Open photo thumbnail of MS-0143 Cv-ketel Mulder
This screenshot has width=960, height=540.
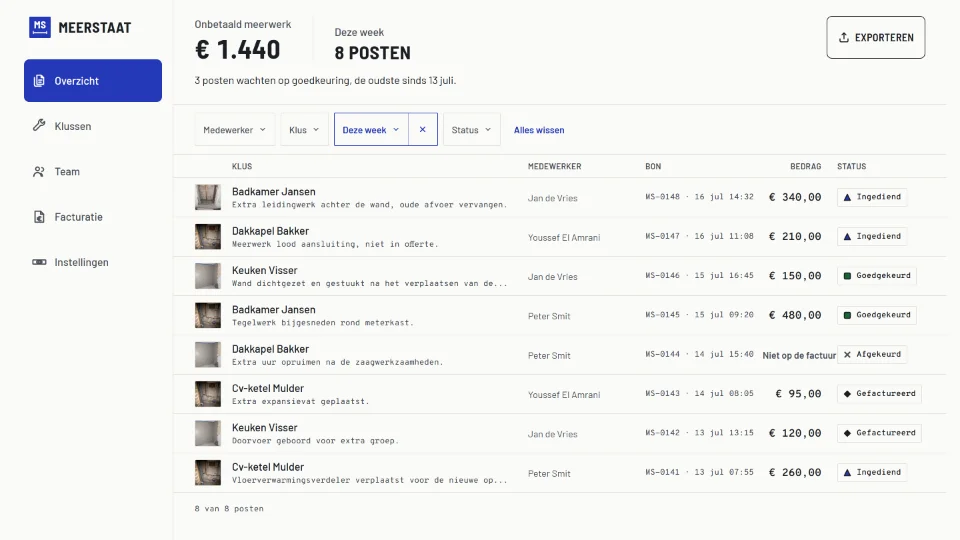coord(208,394)
